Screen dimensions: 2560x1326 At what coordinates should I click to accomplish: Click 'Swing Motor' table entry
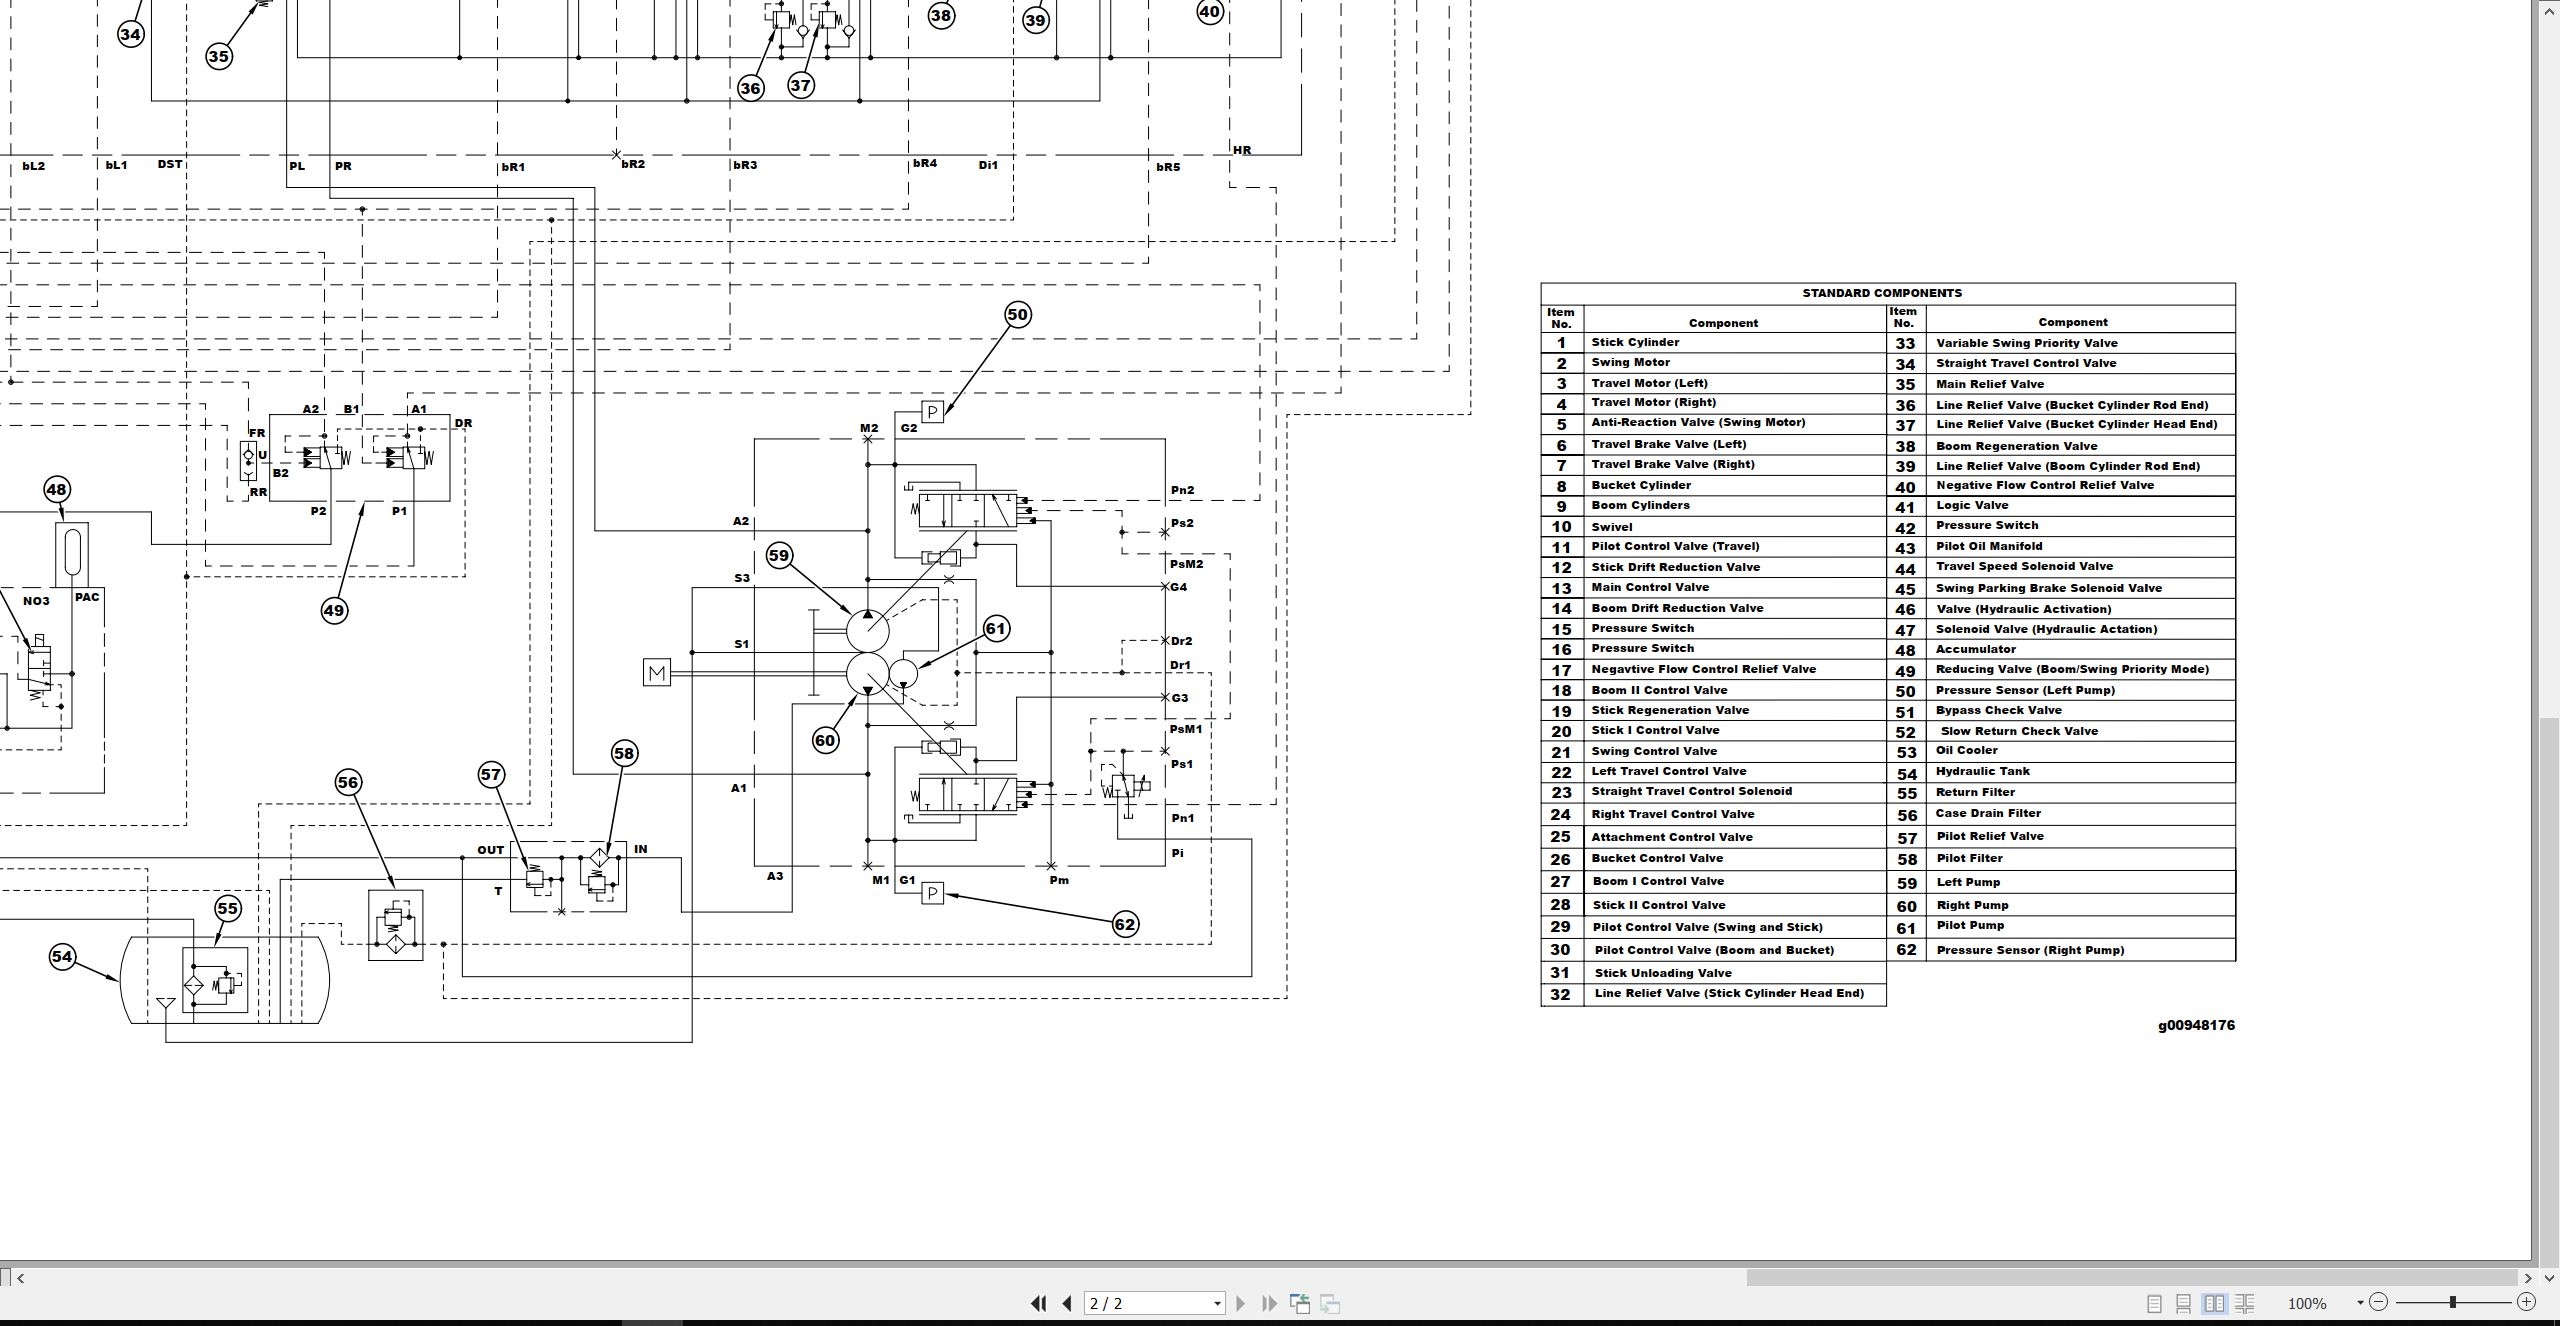[1630, 362]
